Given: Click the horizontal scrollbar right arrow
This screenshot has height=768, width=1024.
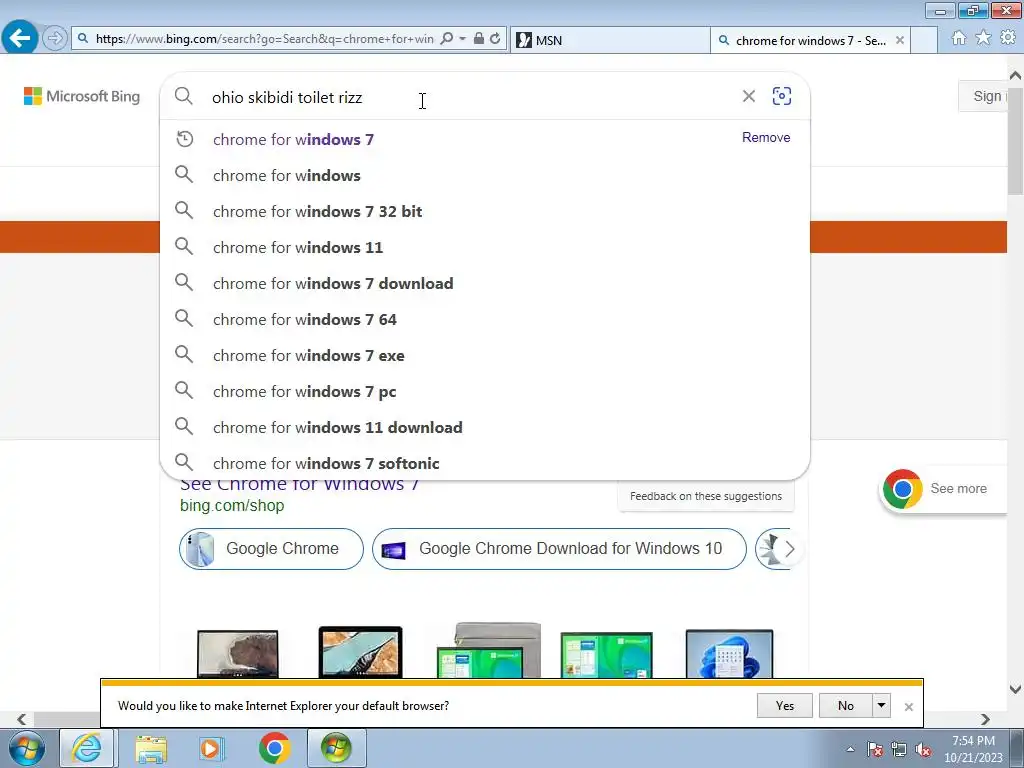Looking at the screenshot, I should pyautogui.click(x=985, y=720).
